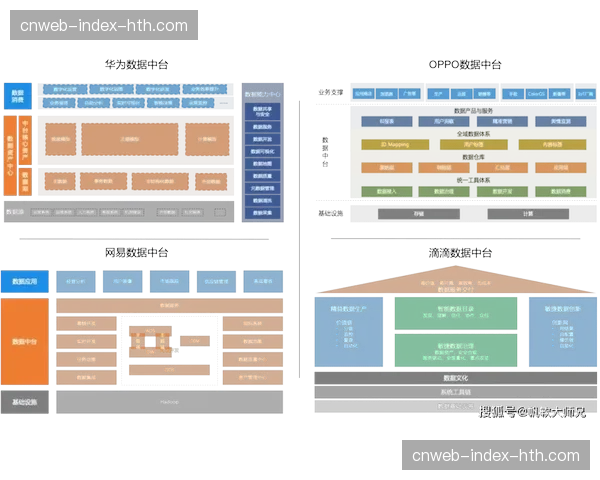The image size is (600, 480).
Task: Select 数据质量 in capability panel
Action: click(262, 176)
